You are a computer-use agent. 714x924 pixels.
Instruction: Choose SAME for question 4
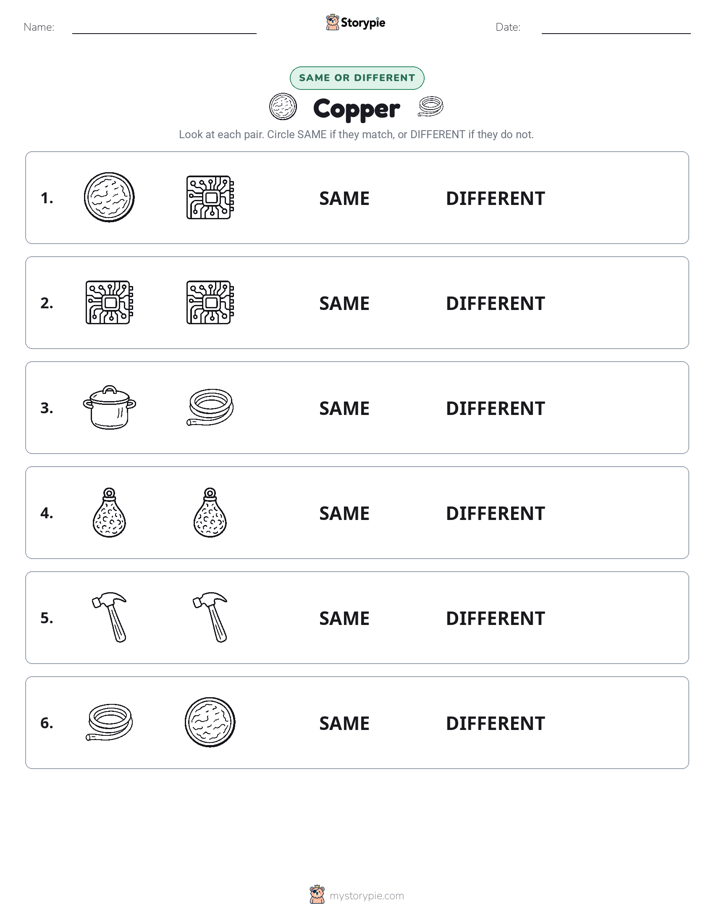coord(344,513)
